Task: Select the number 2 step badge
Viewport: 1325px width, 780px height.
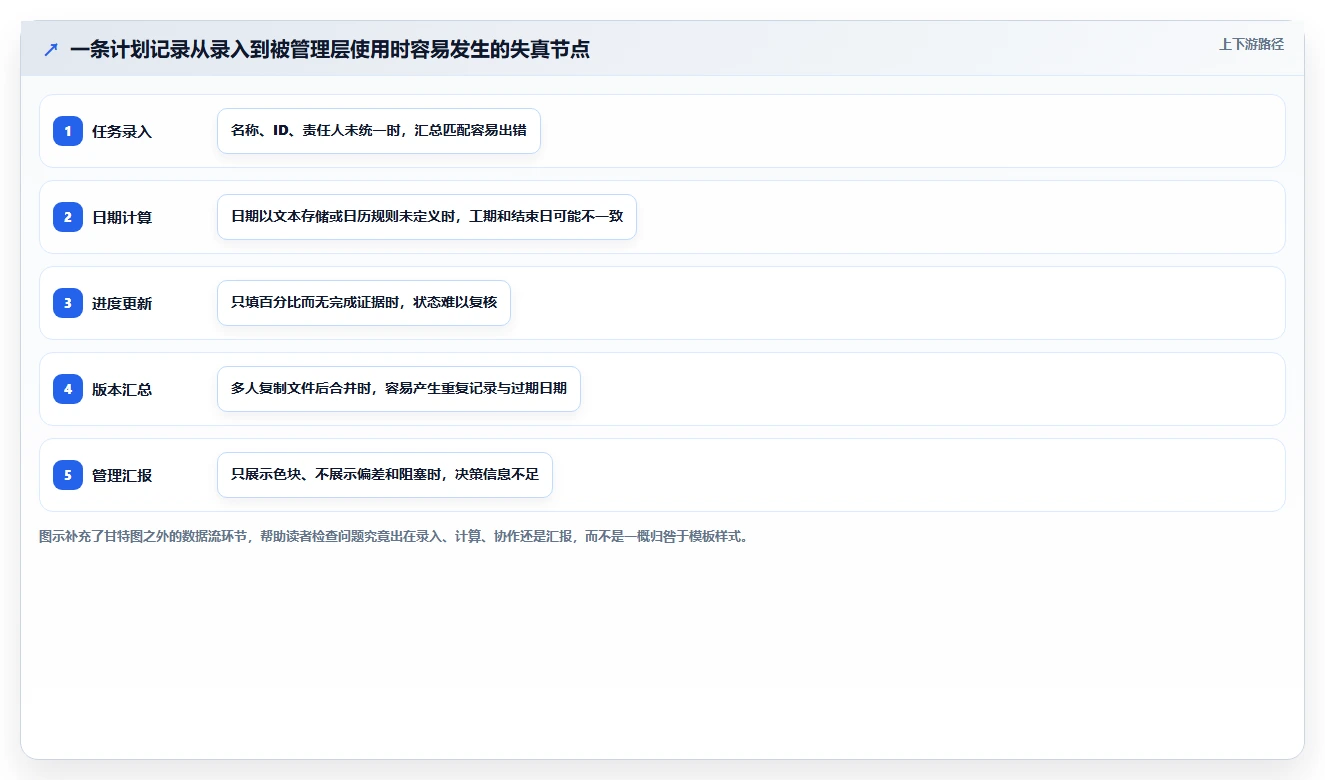Action: [68, 217]
